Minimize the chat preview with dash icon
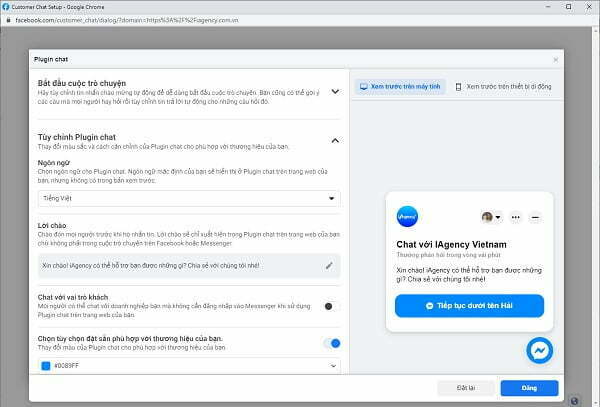The image size is (600, 407). click(x=535, y=217)
